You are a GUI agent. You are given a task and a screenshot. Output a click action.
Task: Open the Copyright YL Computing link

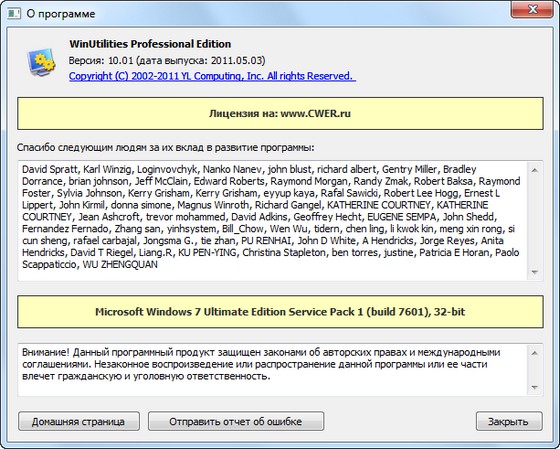coord(212,76)
